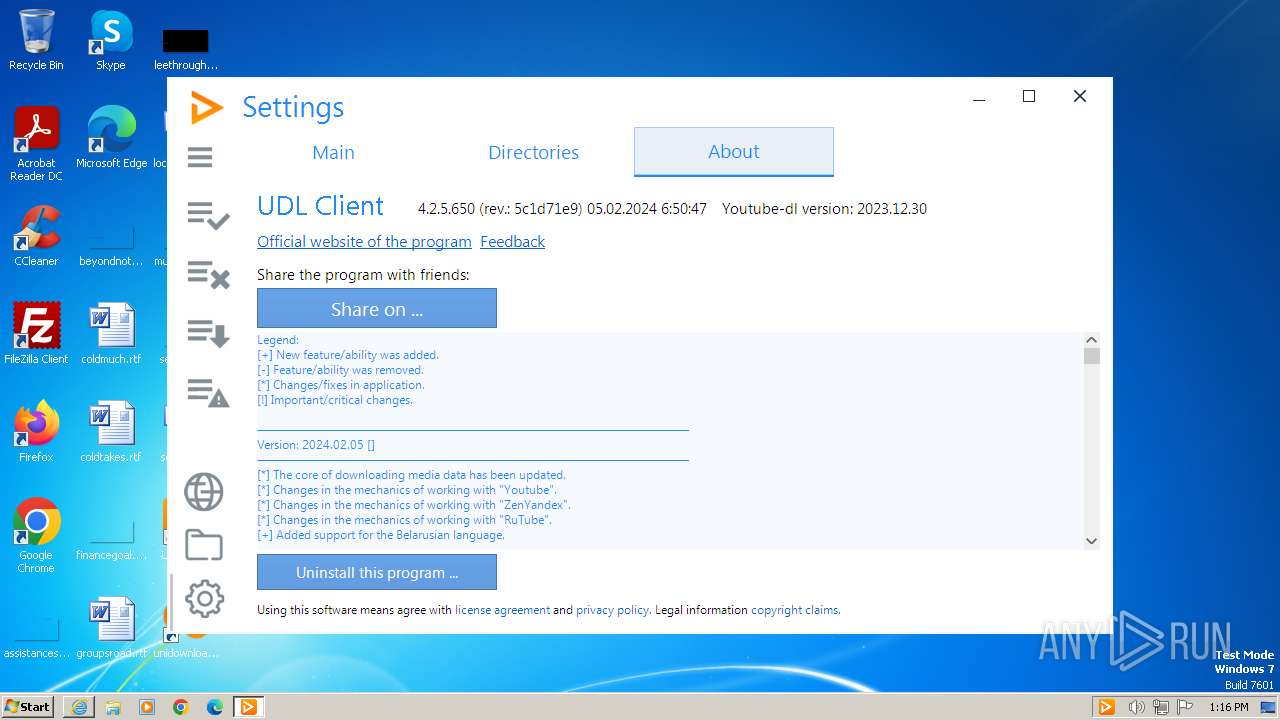Open Official website of the program link
The height and width of the screenshot is (720, 1280).
pos(364,242)
